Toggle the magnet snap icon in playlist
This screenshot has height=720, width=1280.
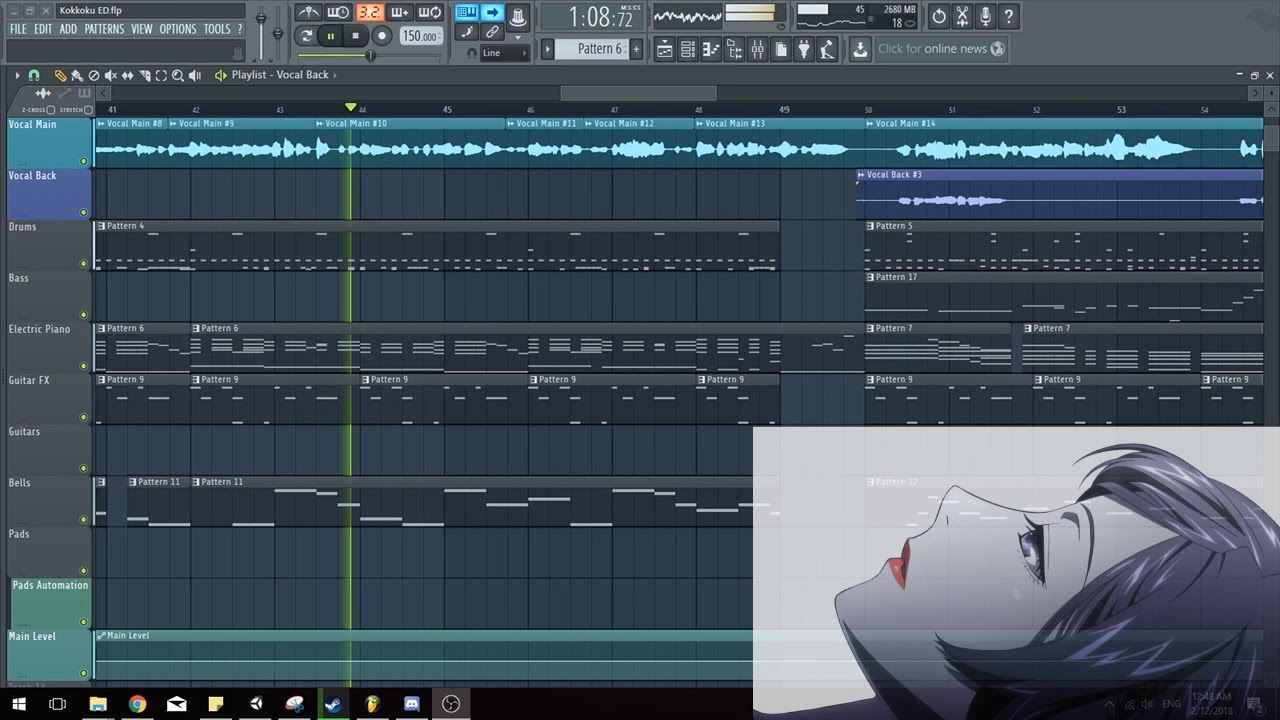(x=34, y=75)
